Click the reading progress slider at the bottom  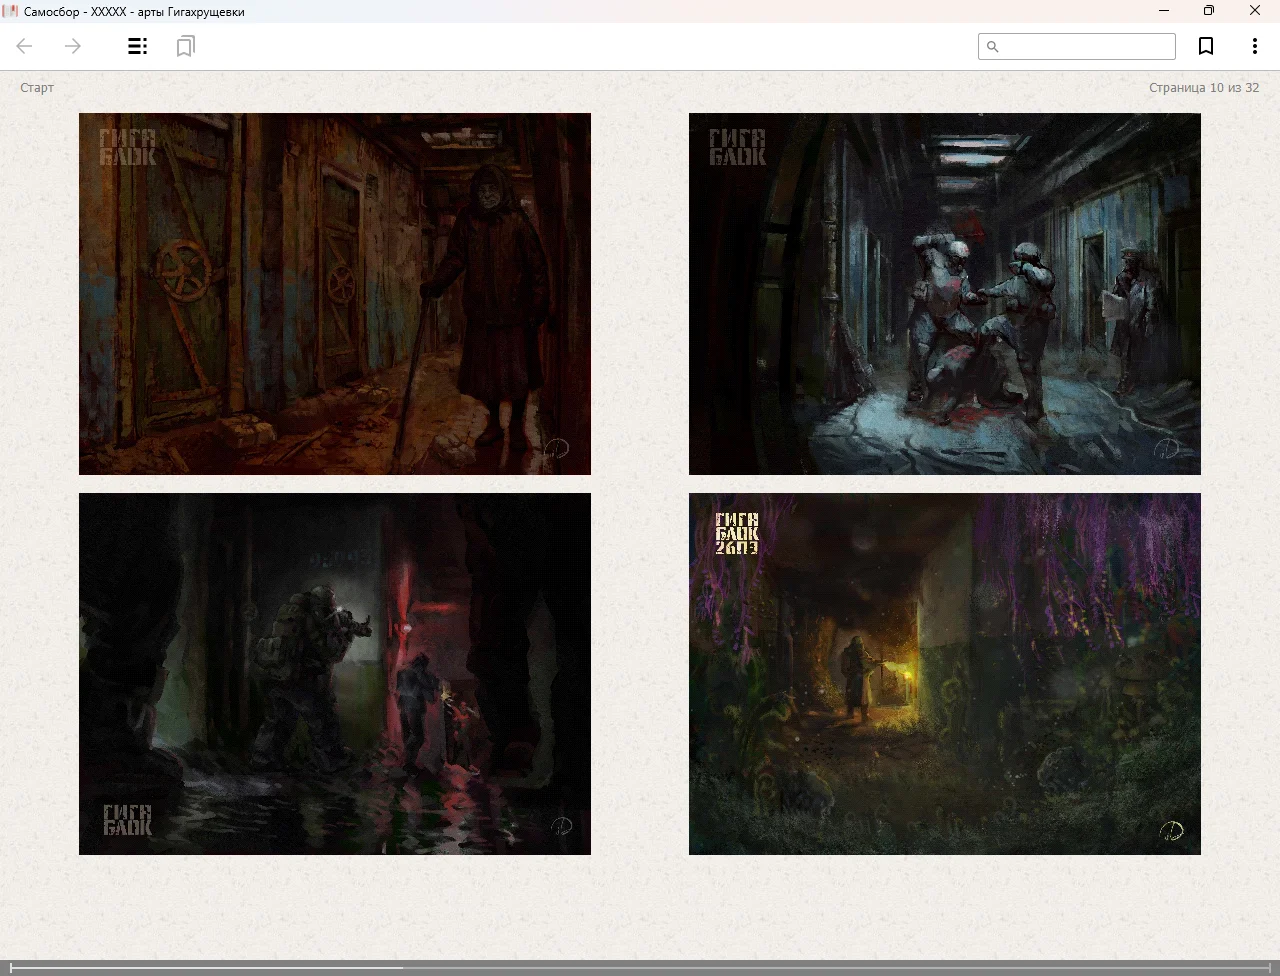[640, 967]
